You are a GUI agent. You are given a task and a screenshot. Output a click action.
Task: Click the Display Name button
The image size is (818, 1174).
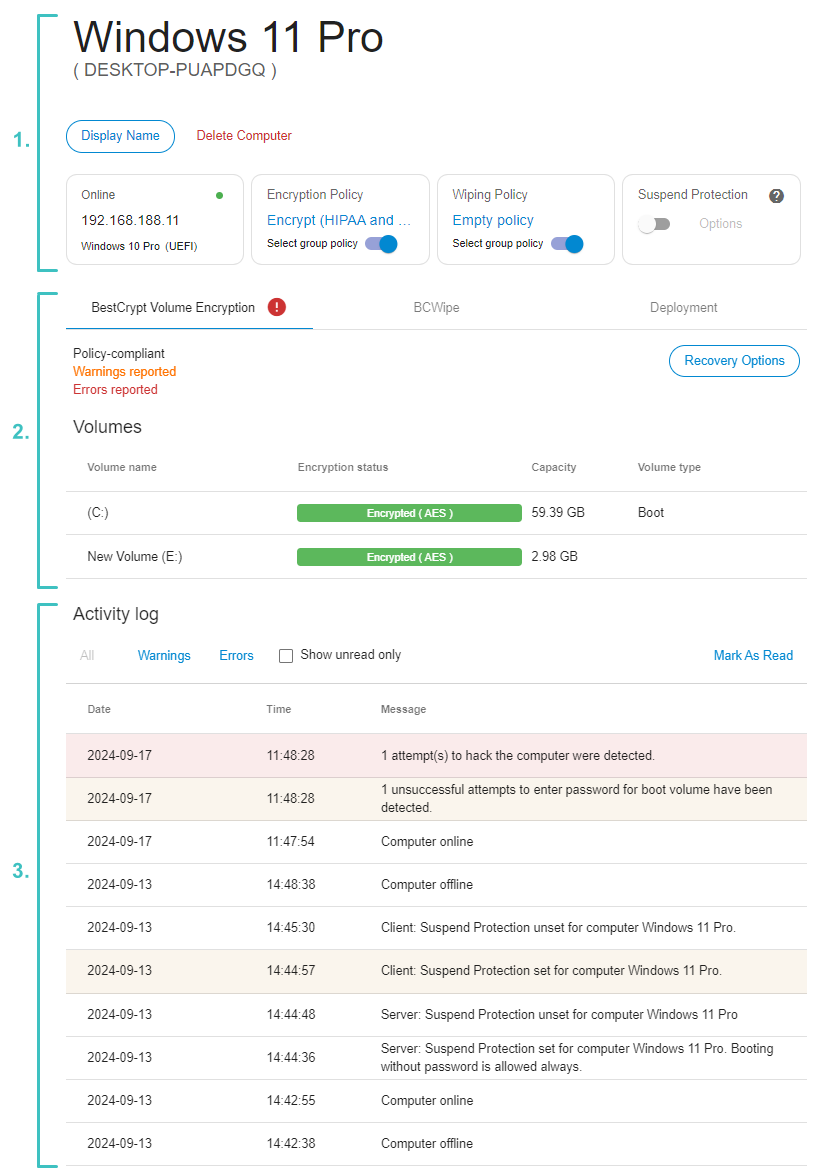[x=120, y=136]
